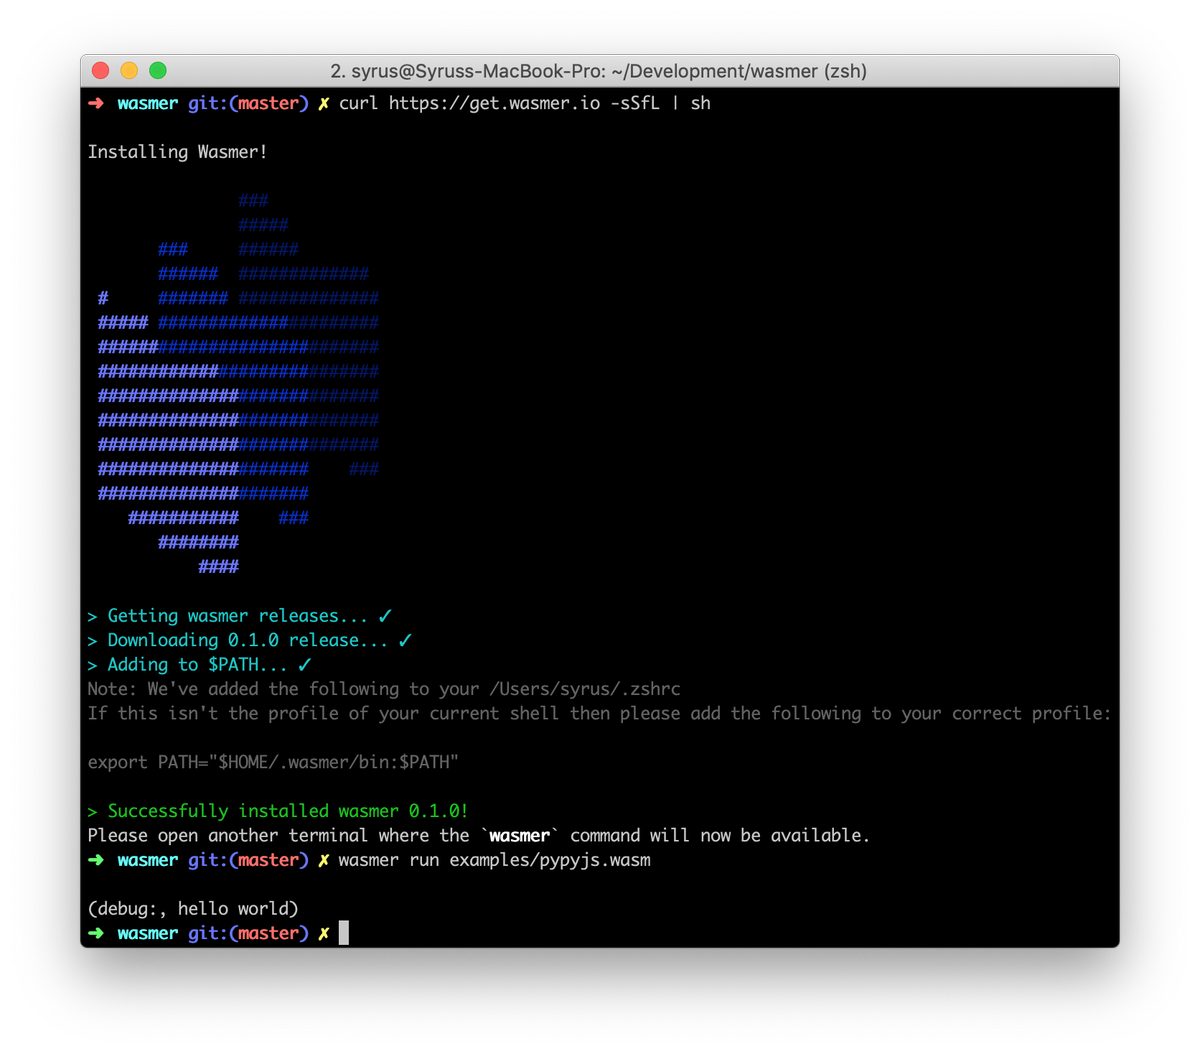Click 'If this isn't the profile' line
This screenshot has height=1054, width=1200.
599,713
